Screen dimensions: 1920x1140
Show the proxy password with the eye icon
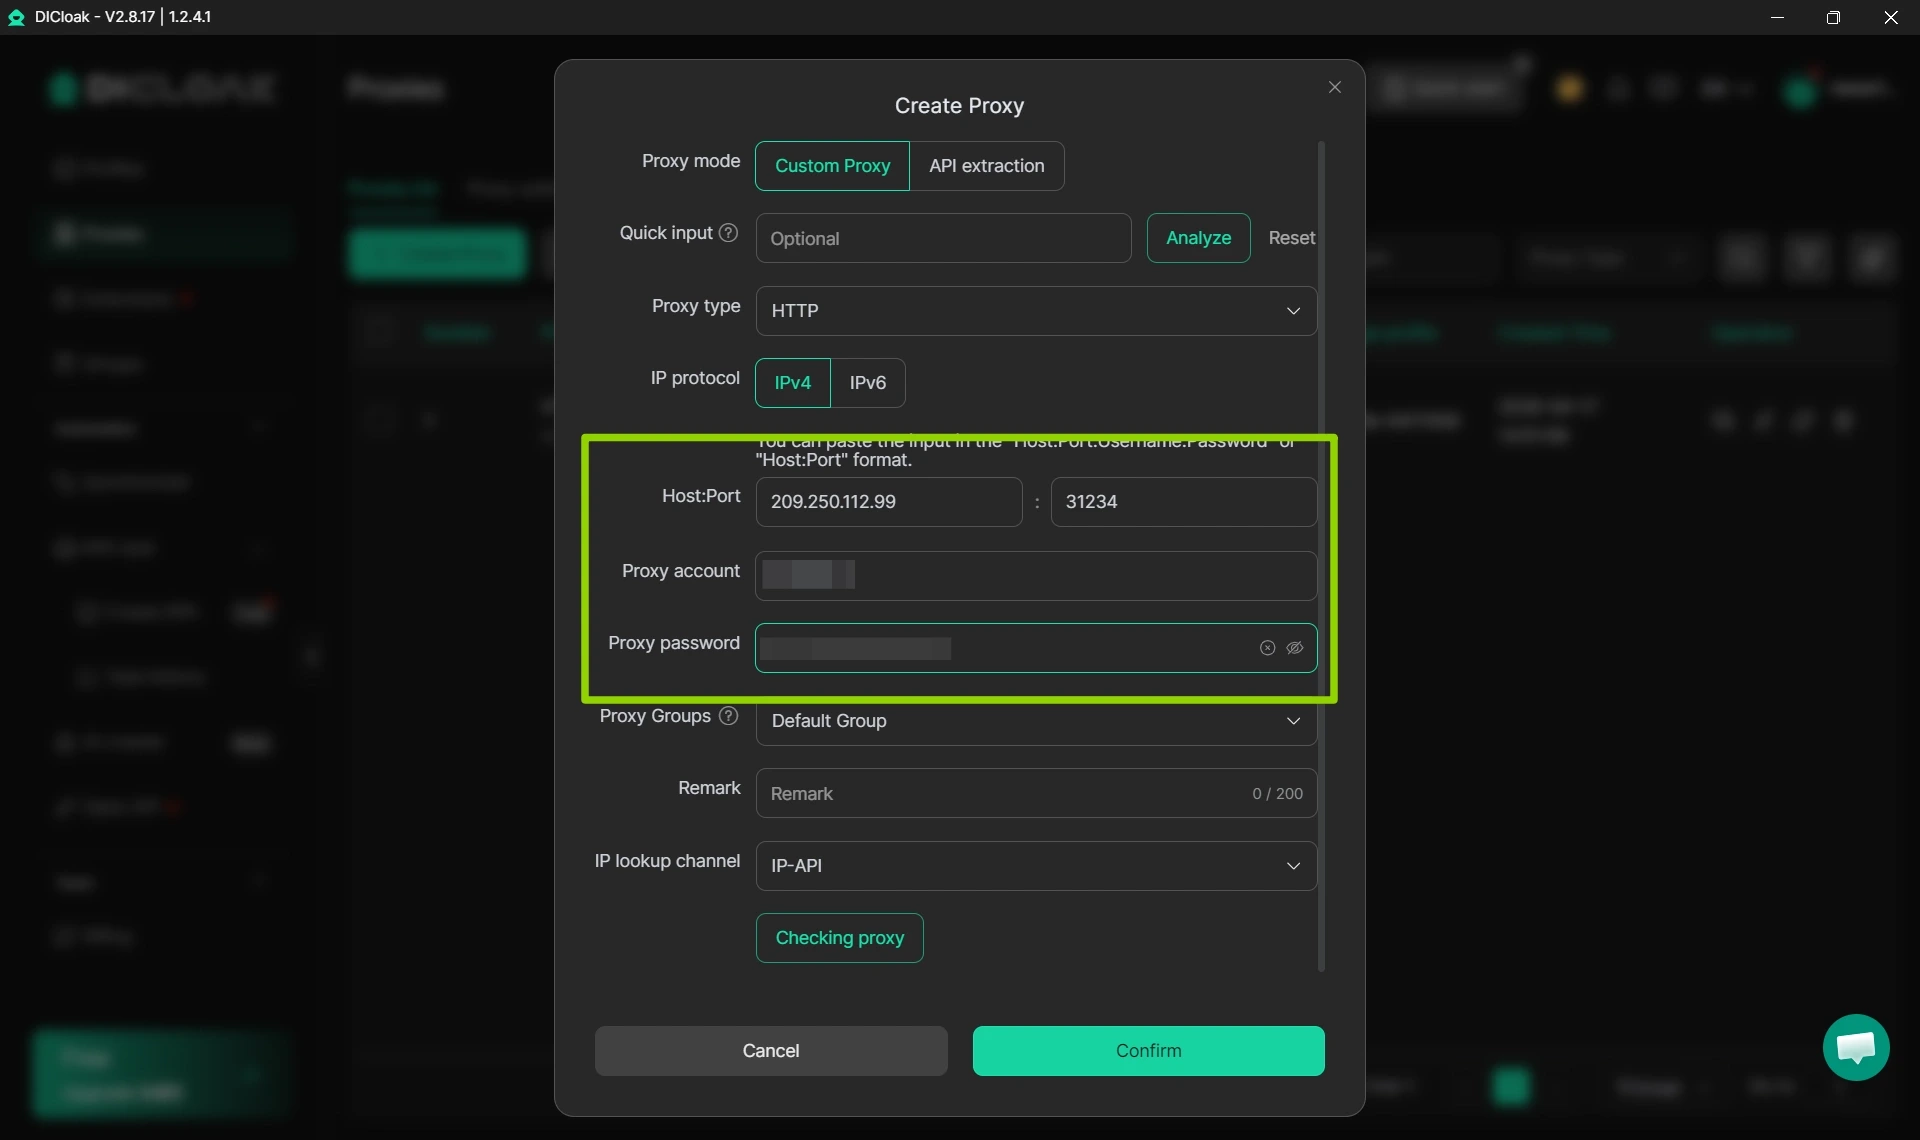coord(1296,648)
